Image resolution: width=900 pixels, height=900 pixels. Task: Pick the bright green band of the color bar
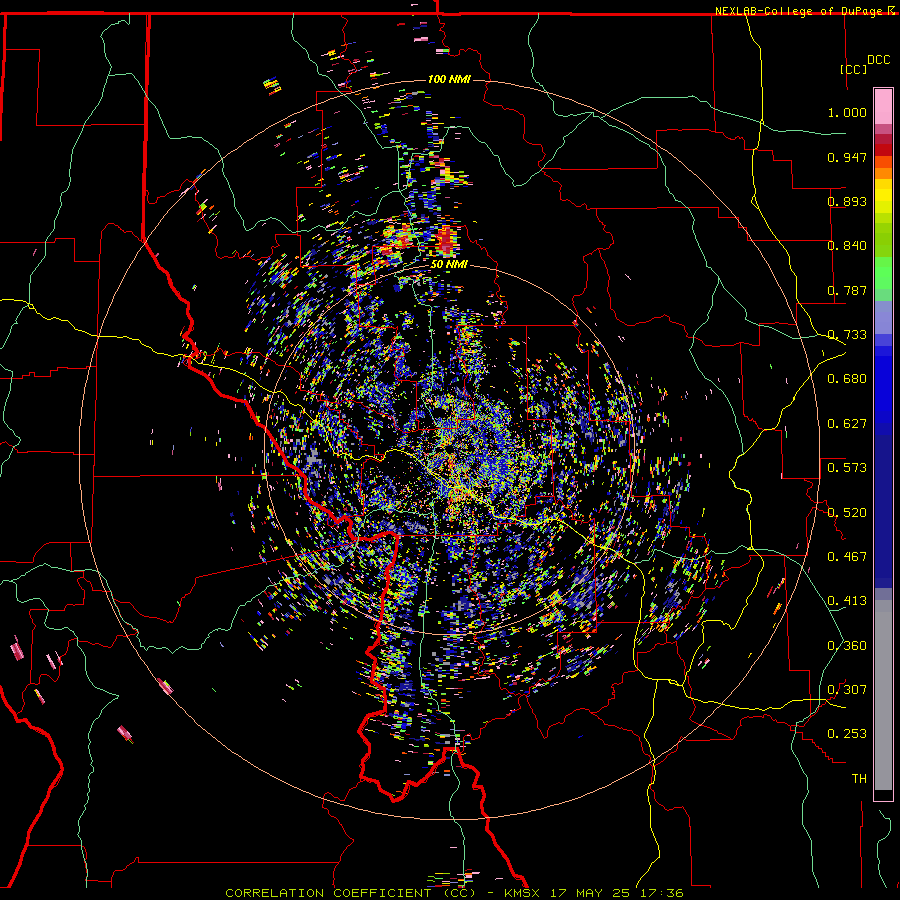(883, 273)
